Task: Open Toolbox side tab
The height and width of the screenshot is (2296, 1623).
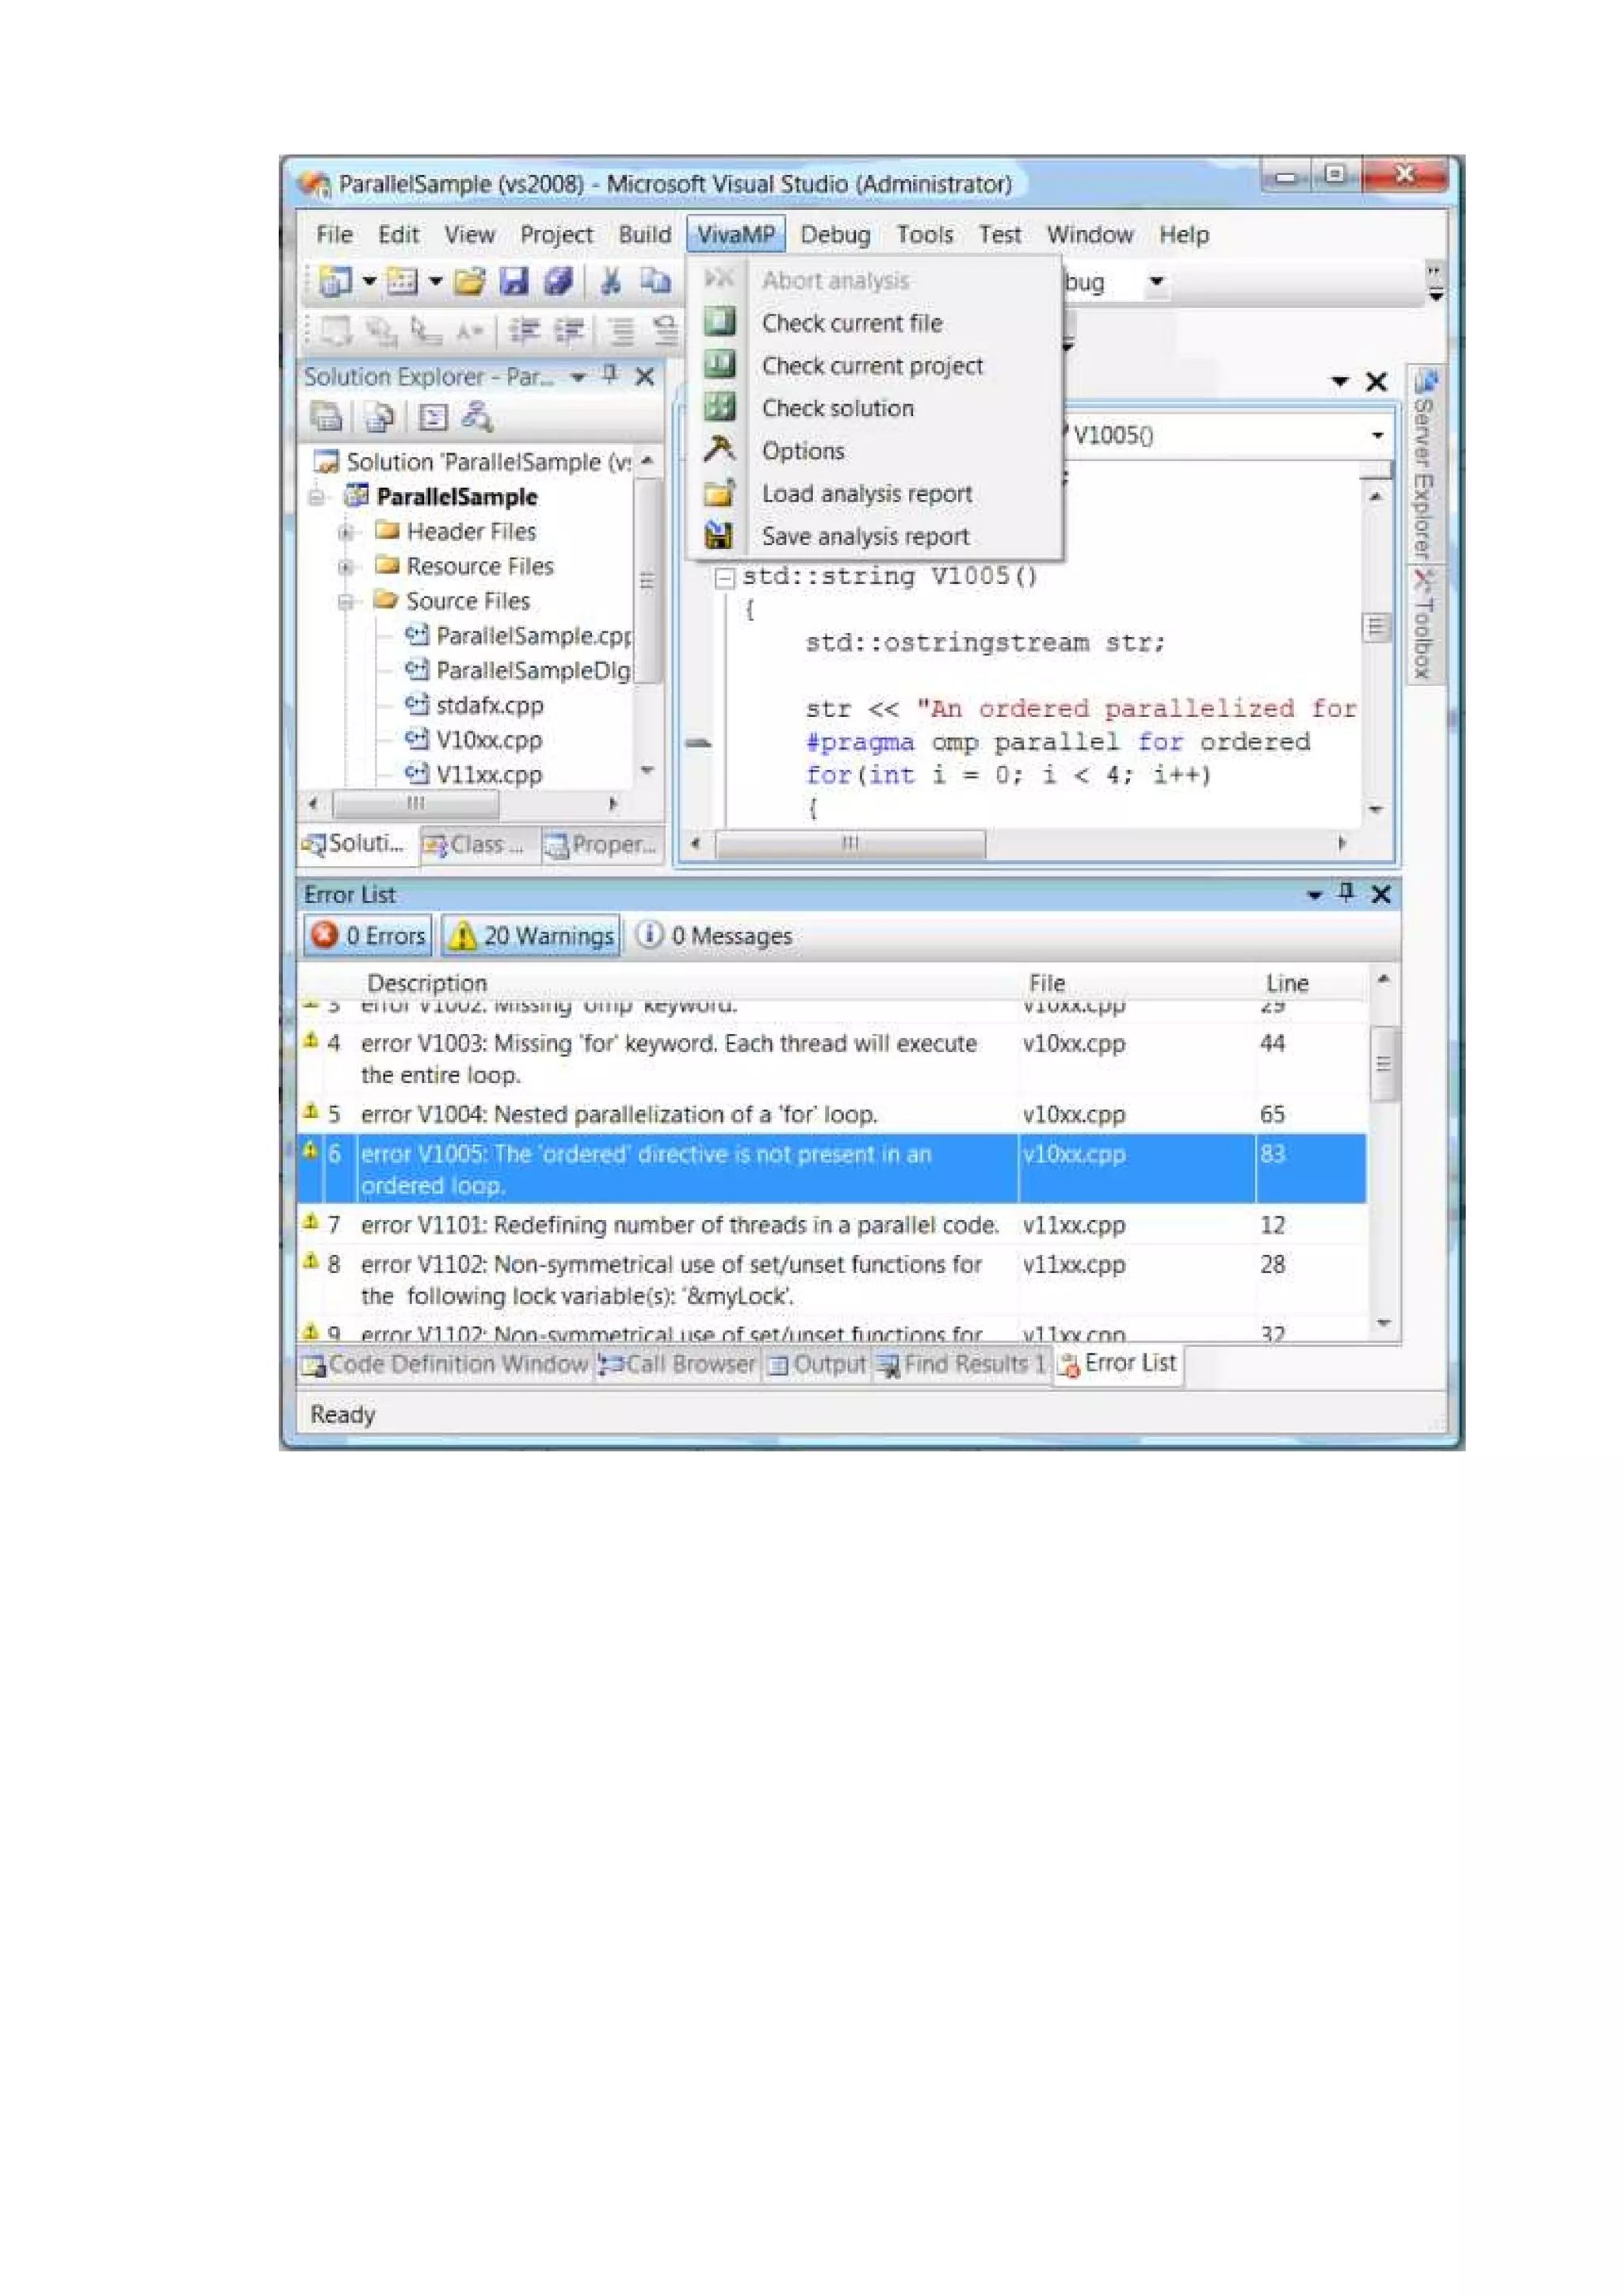Action: pyautogui.click(x=1424, y=624)
